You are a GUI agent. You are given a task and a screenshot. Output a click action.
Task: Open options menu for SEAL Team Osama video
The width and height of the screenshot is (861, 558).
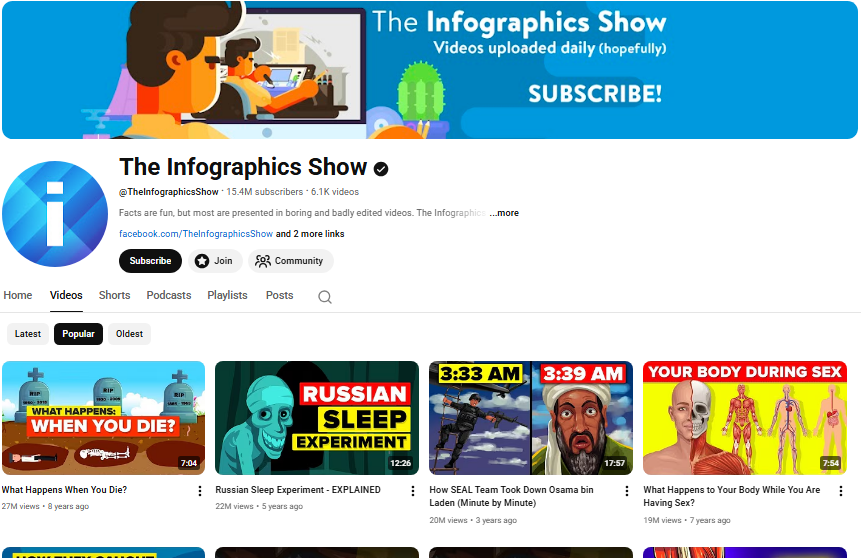tap(627, 491)
